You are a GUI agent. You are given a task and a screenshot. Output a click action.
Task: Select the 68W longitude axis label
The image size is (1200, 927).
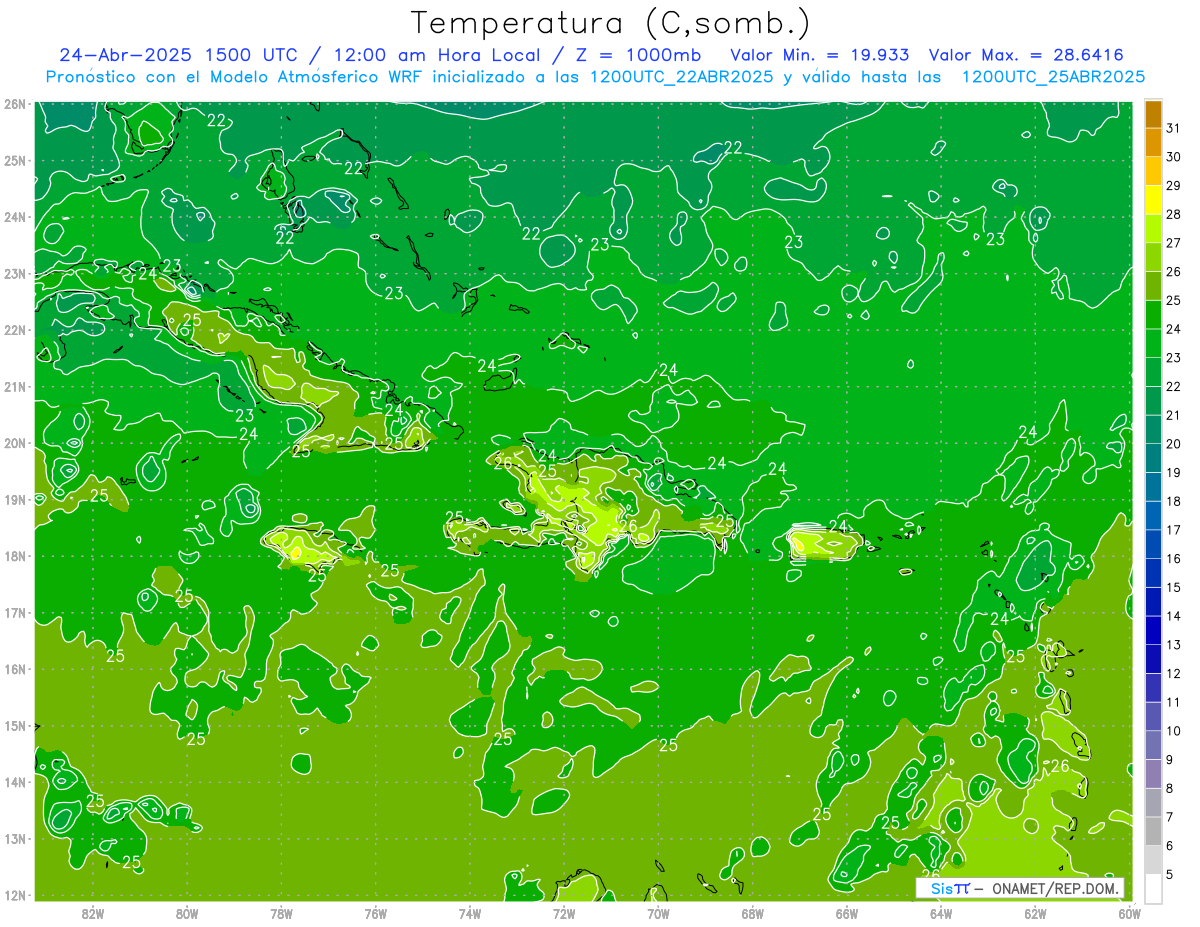point(752,913)
